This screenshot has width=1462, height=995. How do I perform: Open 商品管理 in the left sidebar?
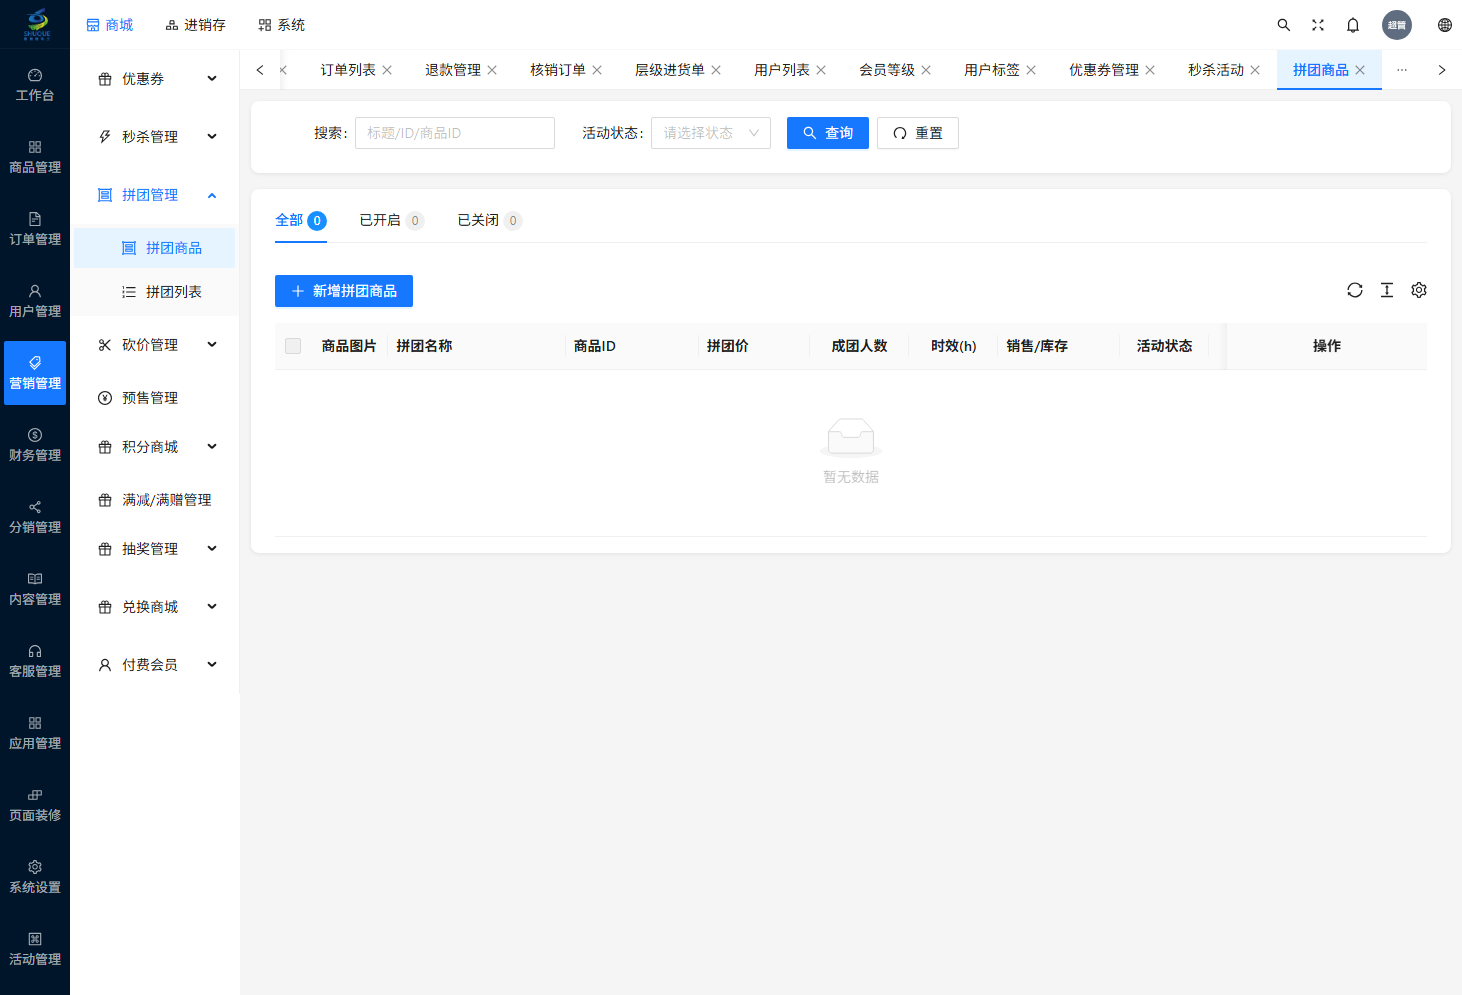35,157
